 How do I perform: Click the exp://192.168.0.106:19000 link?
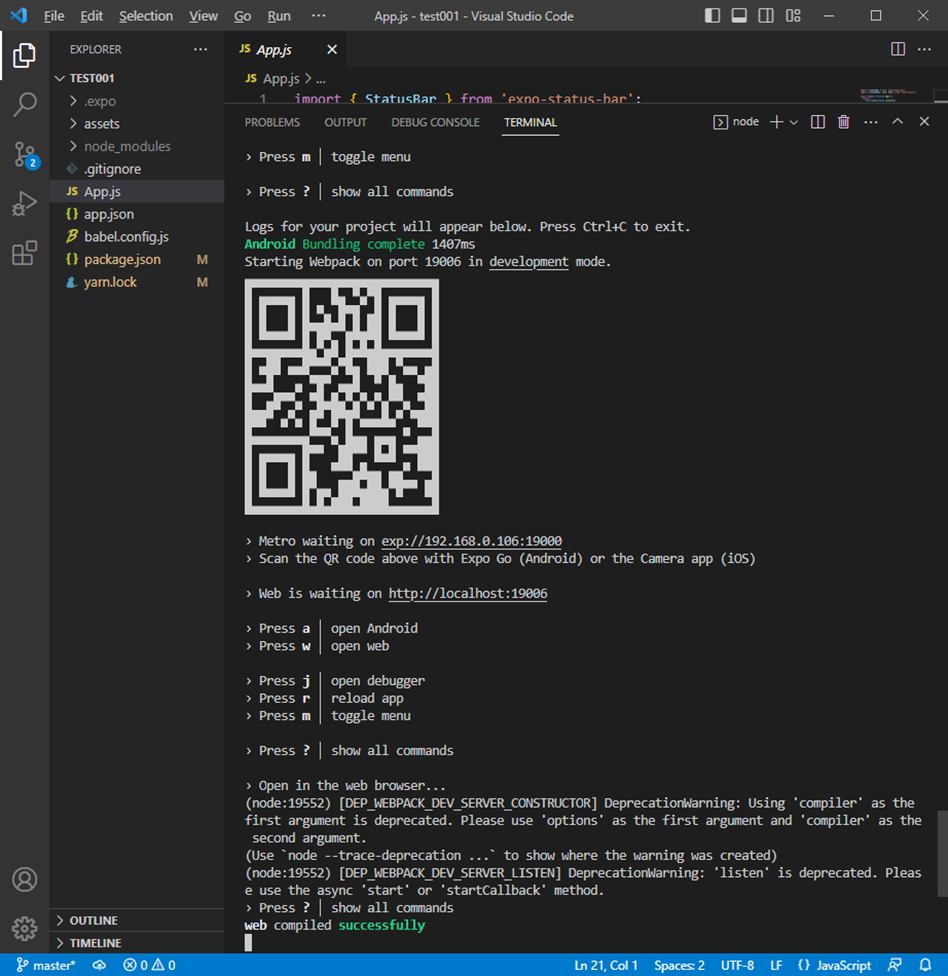pyautogui.click(x=471, y=541)
